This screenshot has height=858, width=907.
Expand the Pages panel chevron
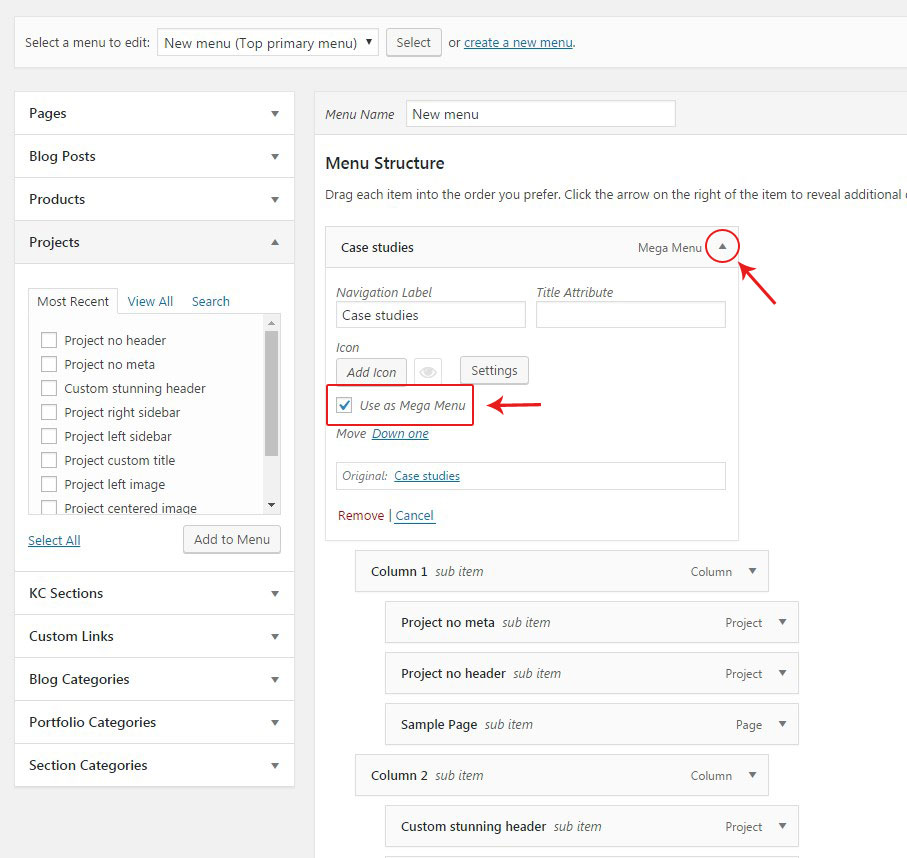(276, 113)
